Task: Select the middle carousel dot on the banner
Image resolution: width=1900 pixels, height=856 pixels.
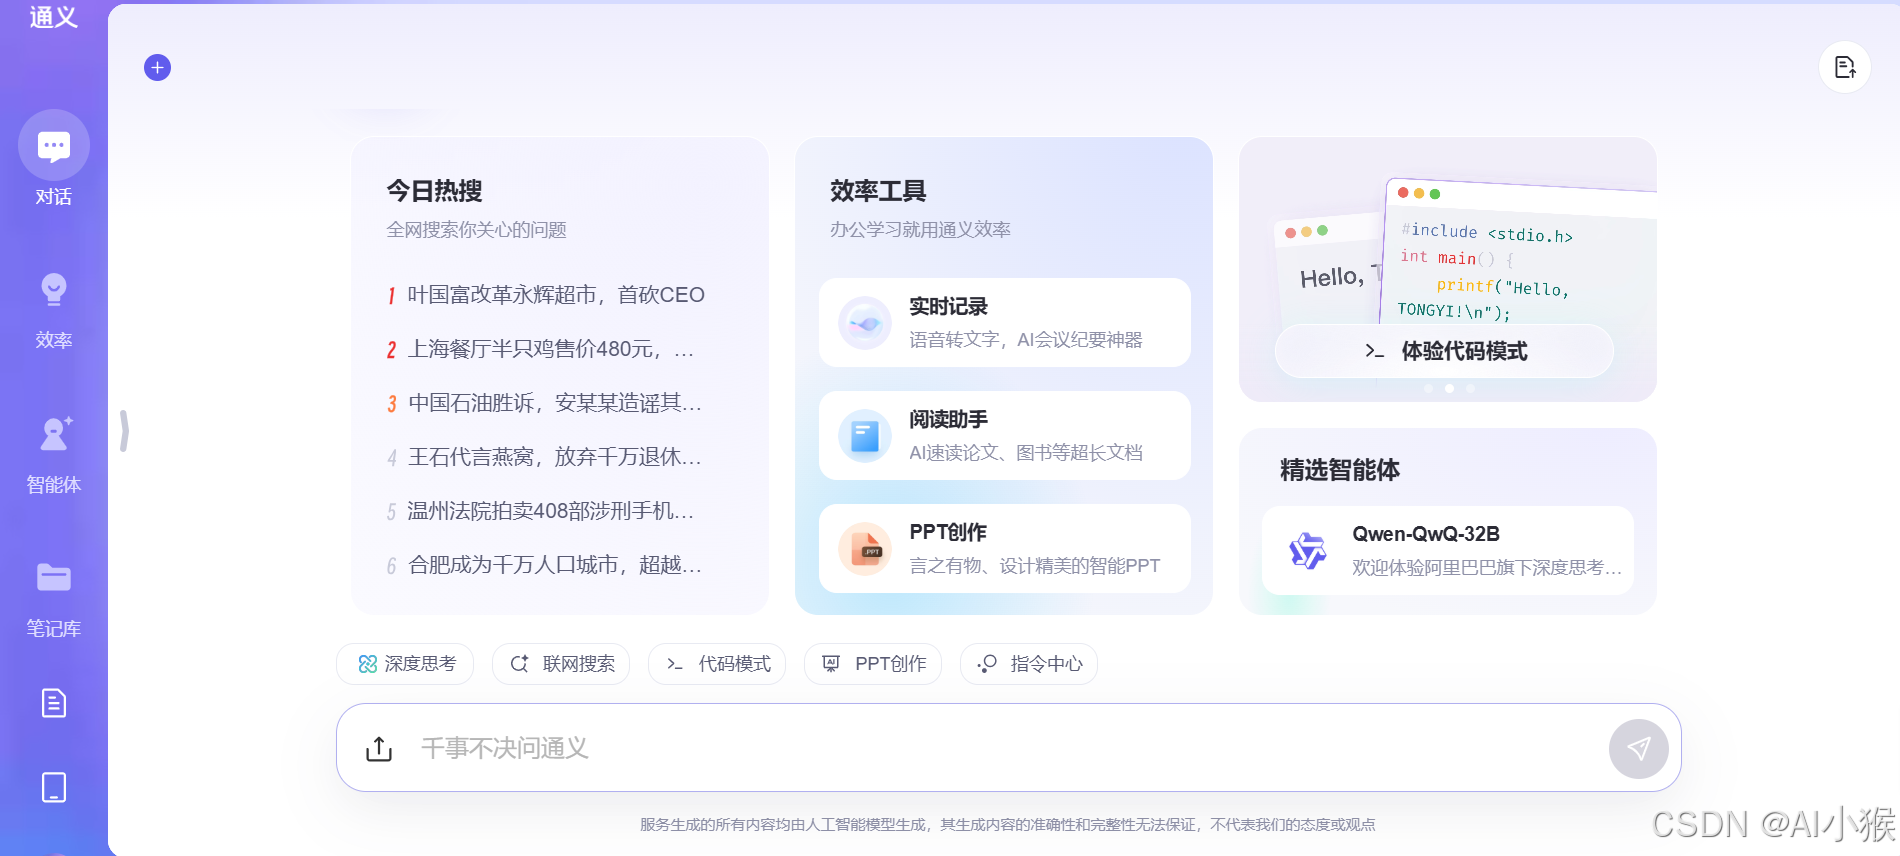Action: point(1449,389)
